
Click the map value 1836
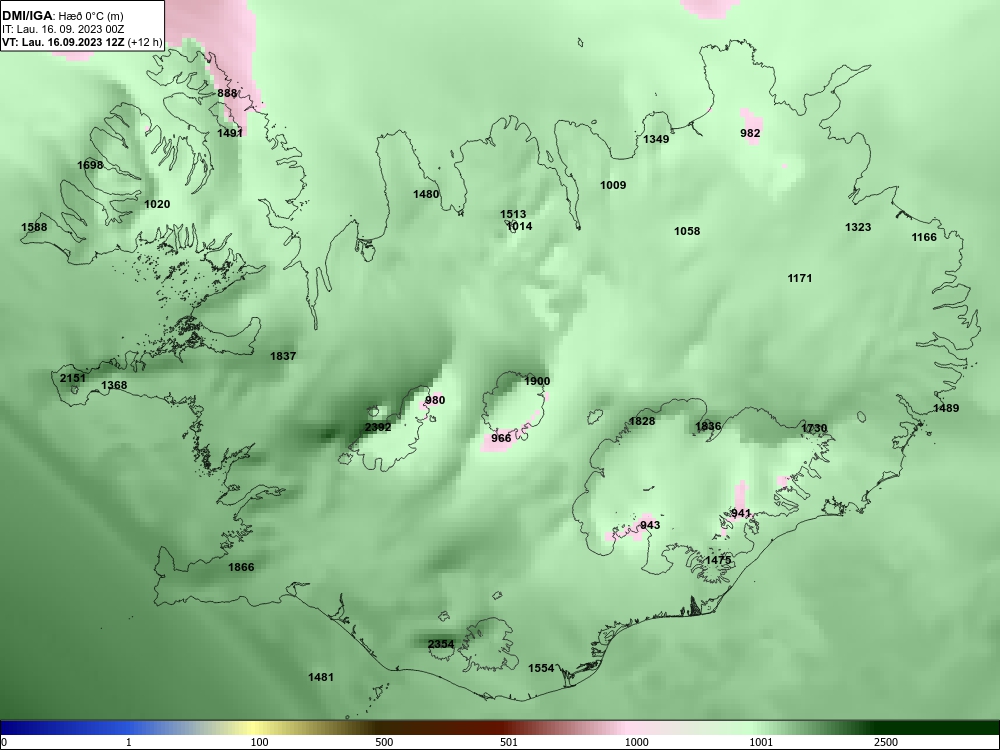pos(709,427)
